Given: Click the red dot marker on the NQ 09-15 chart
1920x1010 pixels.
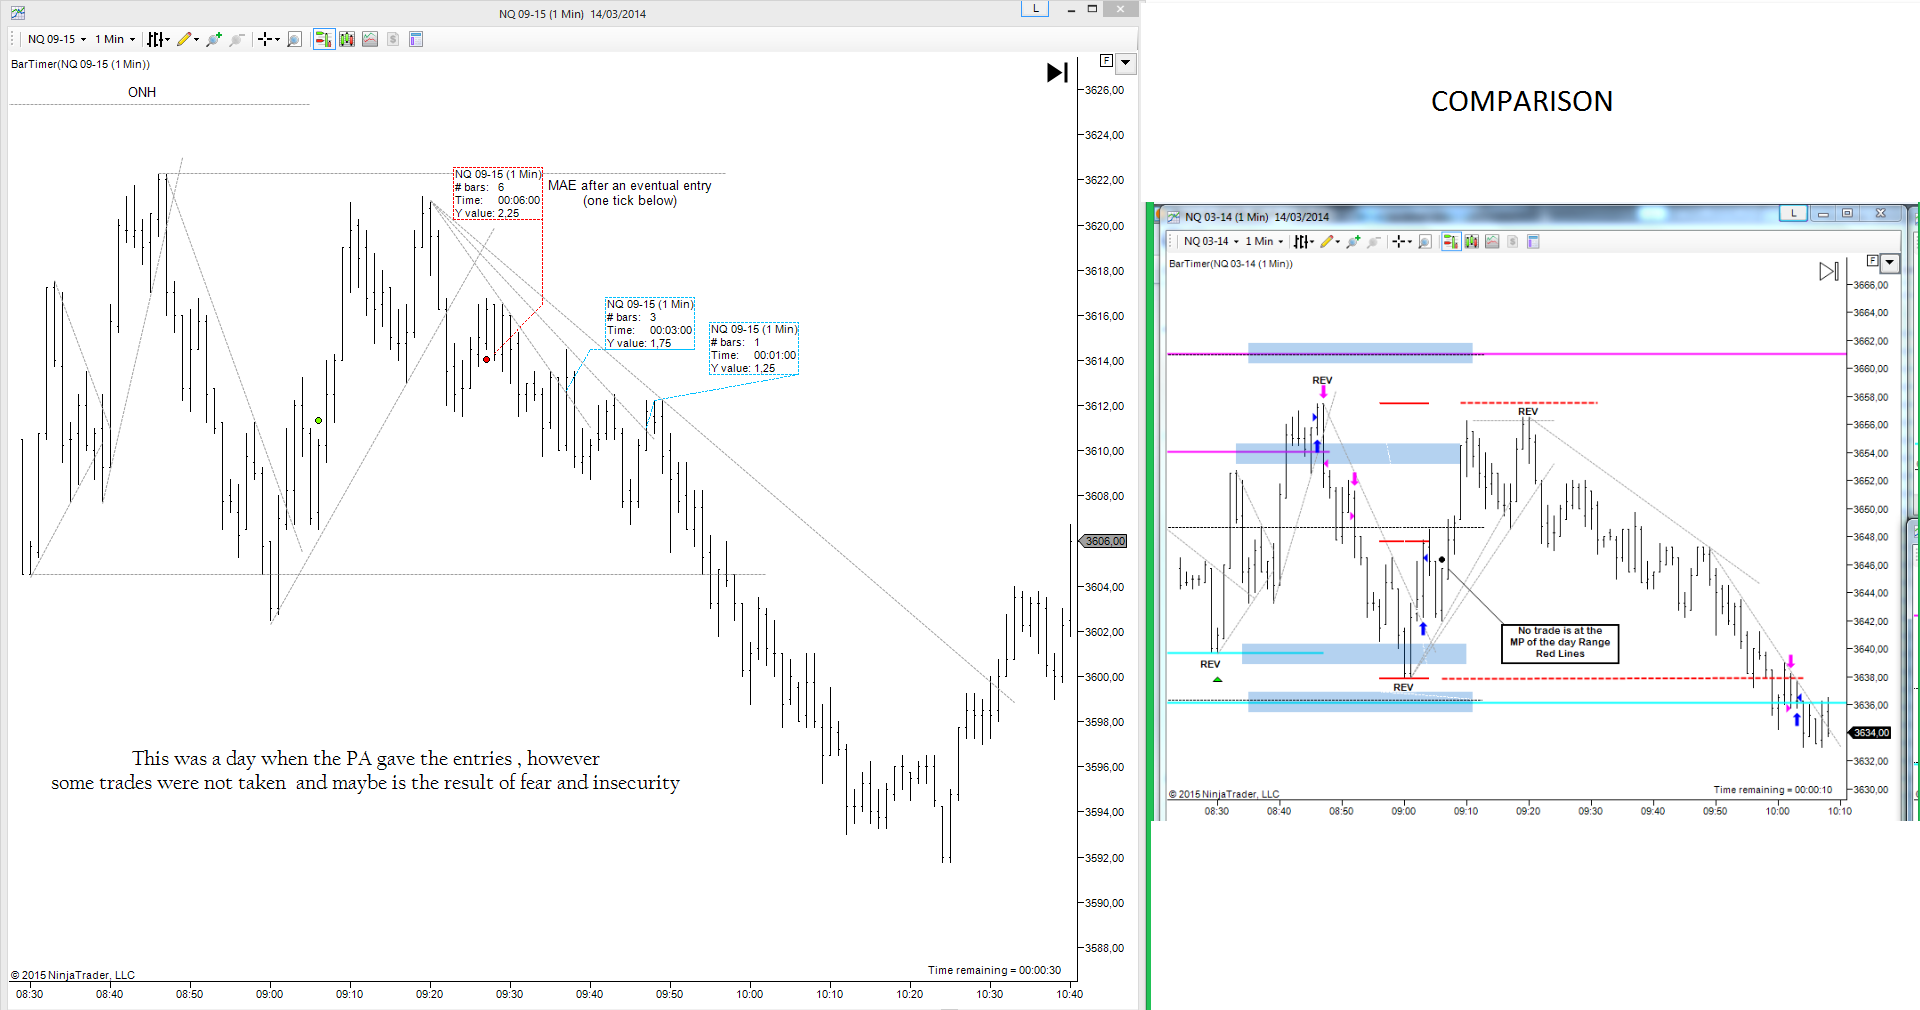Looking at the screenshot, I should pyautogui.click(x=487, y=360).
